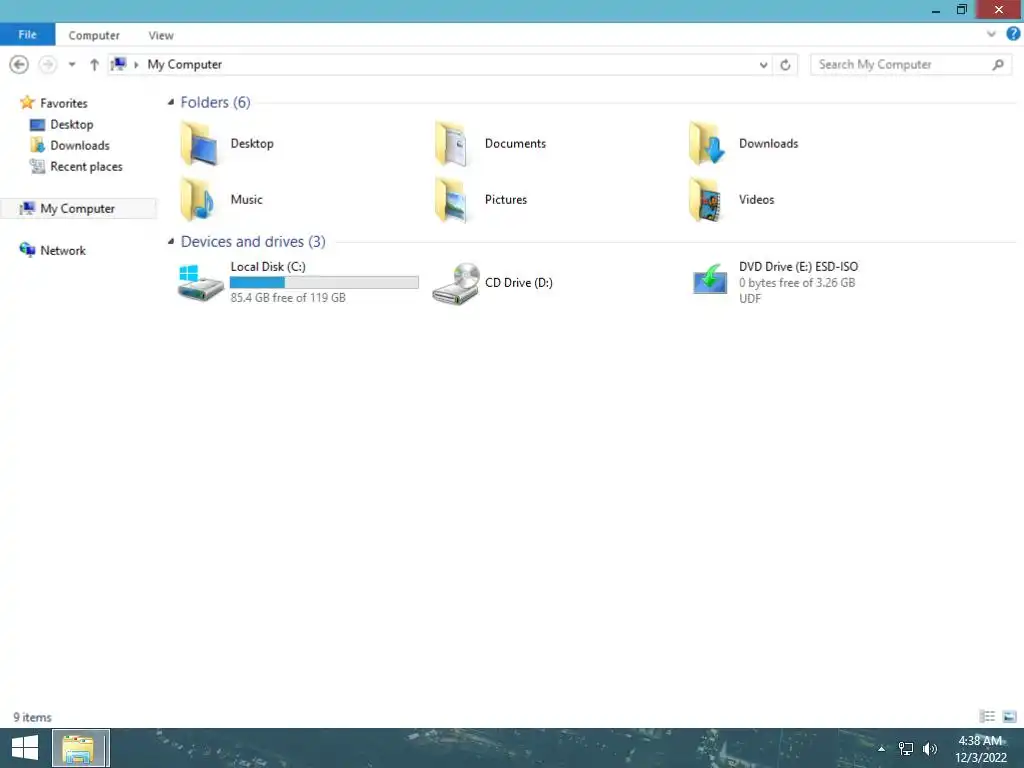Open the address bar history dropdown
Image resolution: width=1024 pixels, height=768 pixels.
coord(763,65)
